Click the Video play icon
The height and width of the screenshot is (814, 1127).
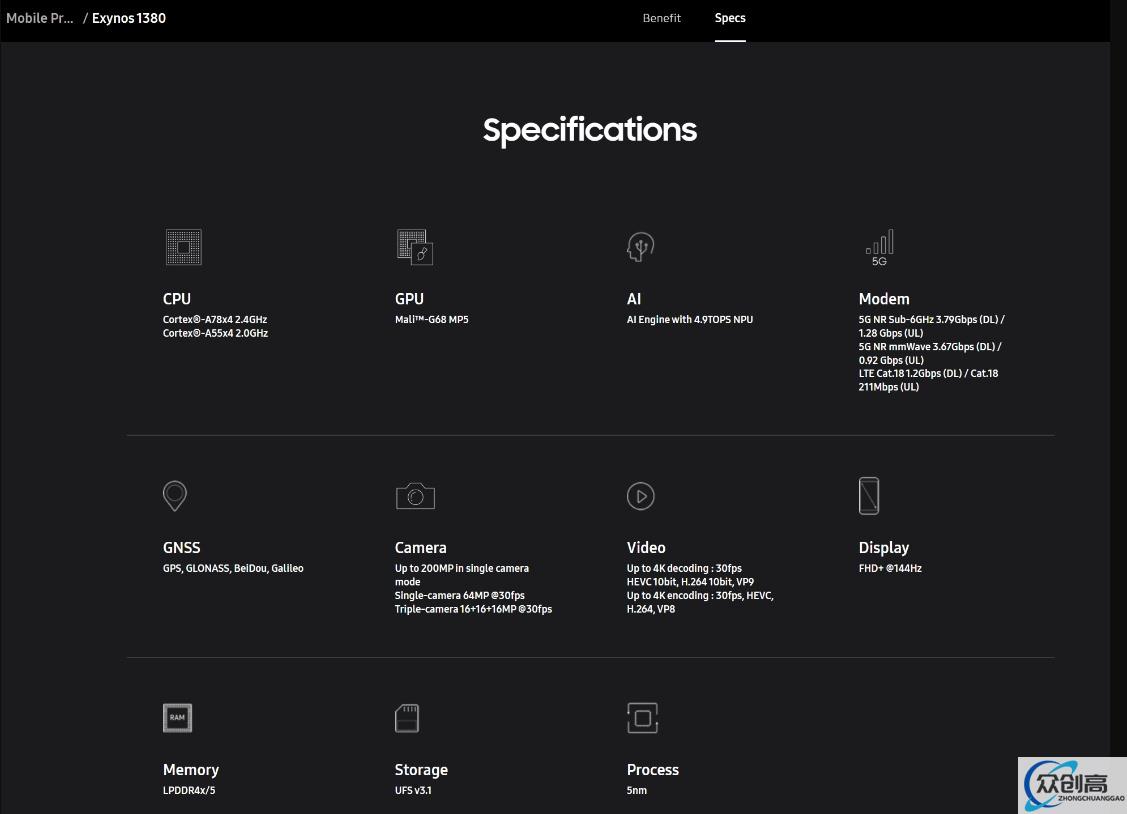pyautogui.click(x=640, y=496)
